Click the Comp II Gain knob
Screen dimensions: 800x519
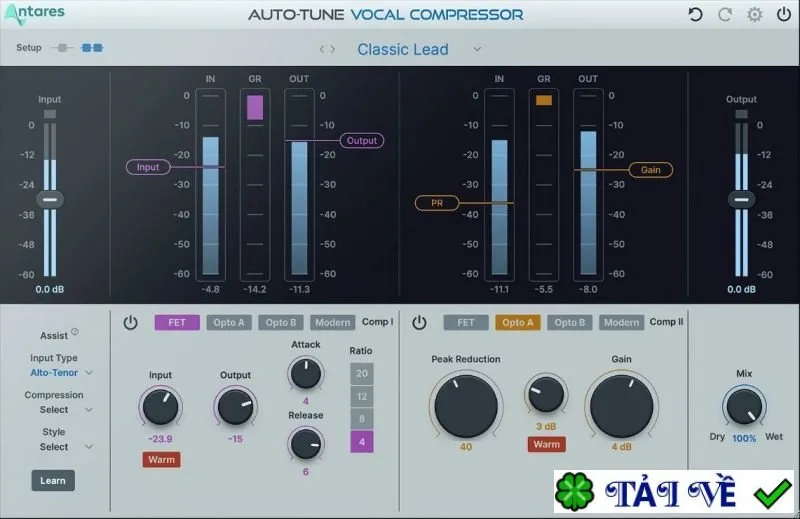[x=621, y=407]
